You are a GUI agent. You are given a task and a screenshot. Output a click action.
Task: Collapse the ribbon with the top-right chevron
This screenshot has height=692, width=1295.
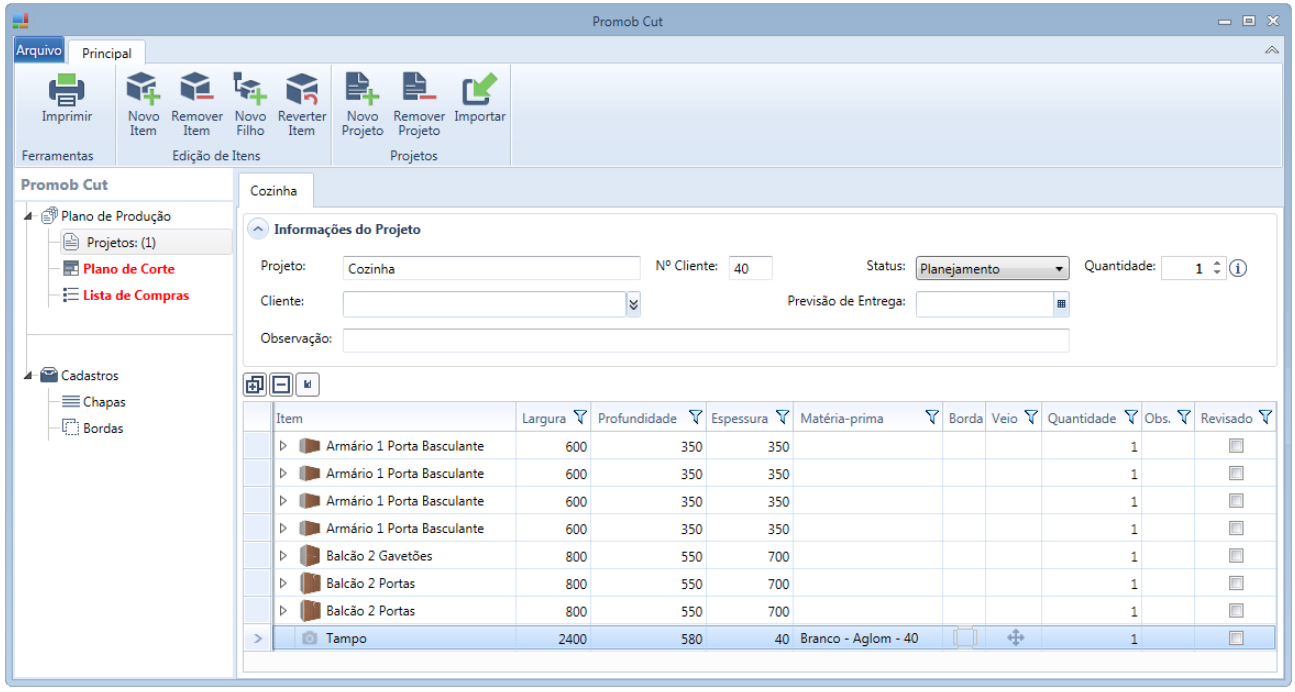click(x=1271, y=50)
